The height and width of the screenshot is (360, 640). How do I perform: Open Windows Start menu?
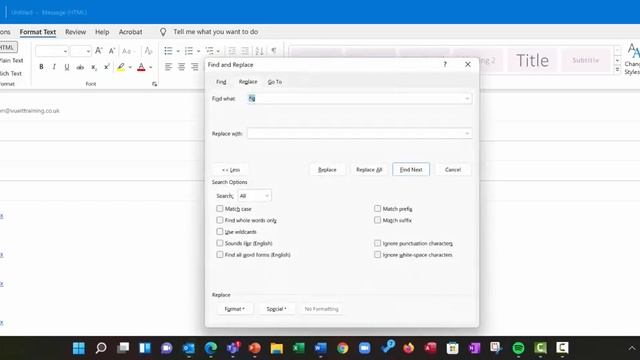click(79, 348)
